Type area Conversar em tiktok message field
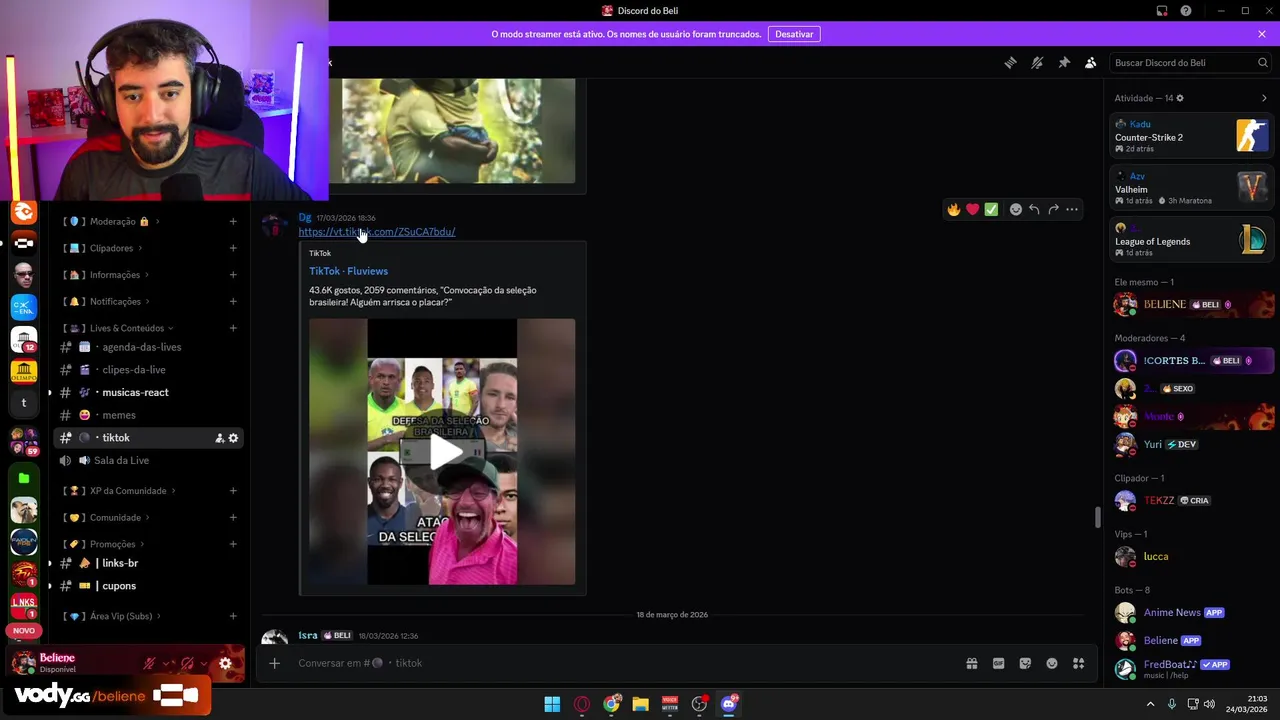Viewport: 1280px width, 720px height. click(x=620, y=663)
